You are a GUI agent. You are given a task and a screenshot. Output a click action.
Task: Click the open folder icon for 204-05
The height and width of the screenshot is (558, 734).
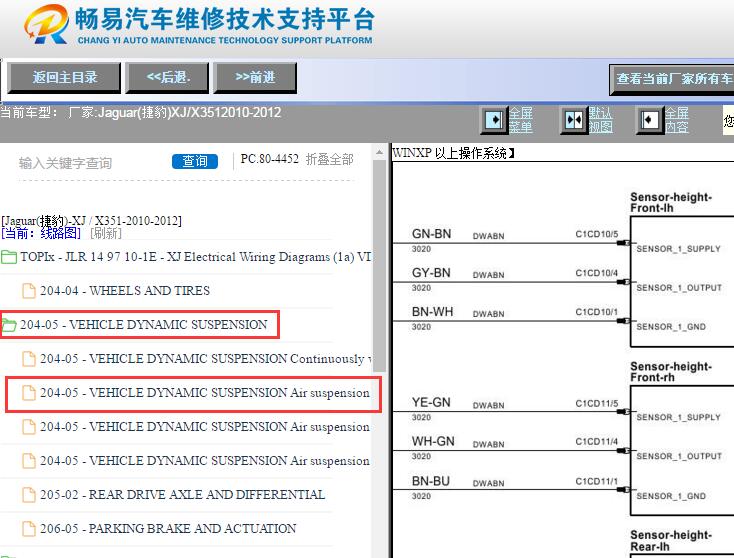tap(9, 324)
